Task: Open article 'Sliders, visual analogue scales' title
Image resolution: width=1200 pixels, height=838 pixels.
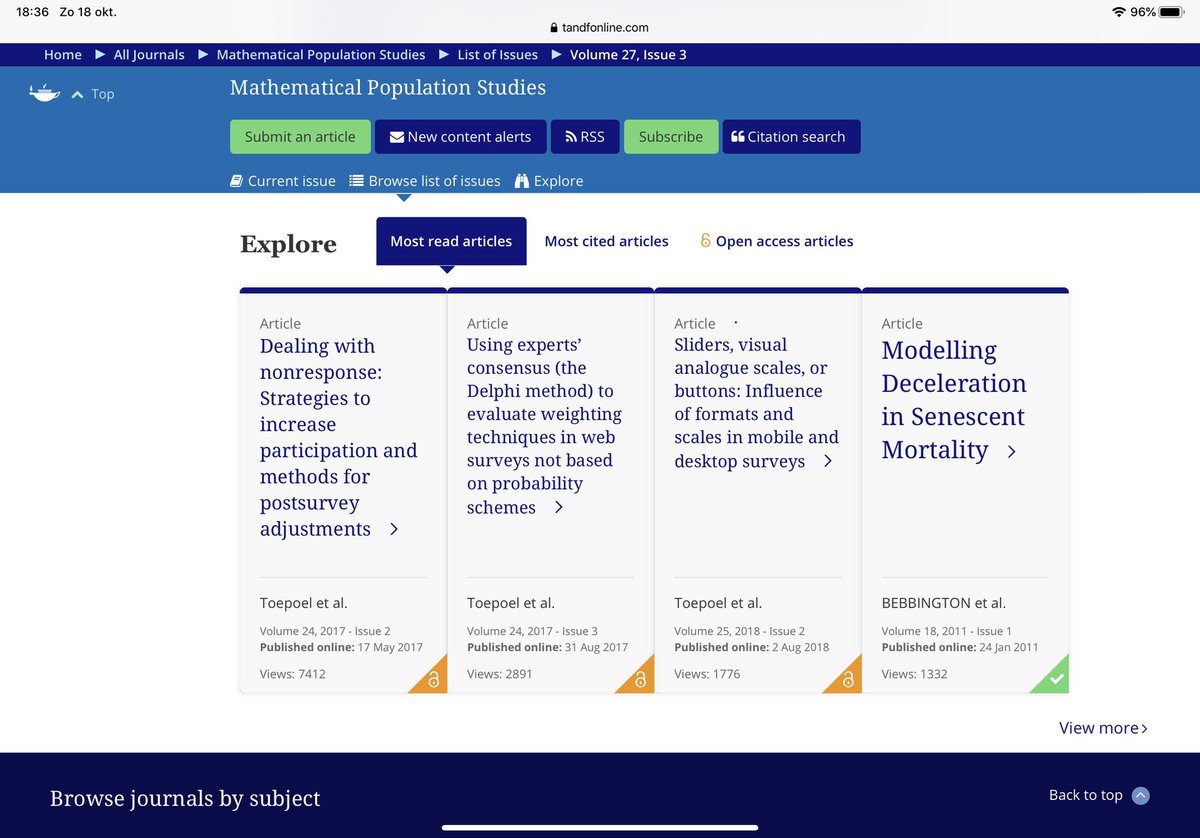Action: coord(756,403)
